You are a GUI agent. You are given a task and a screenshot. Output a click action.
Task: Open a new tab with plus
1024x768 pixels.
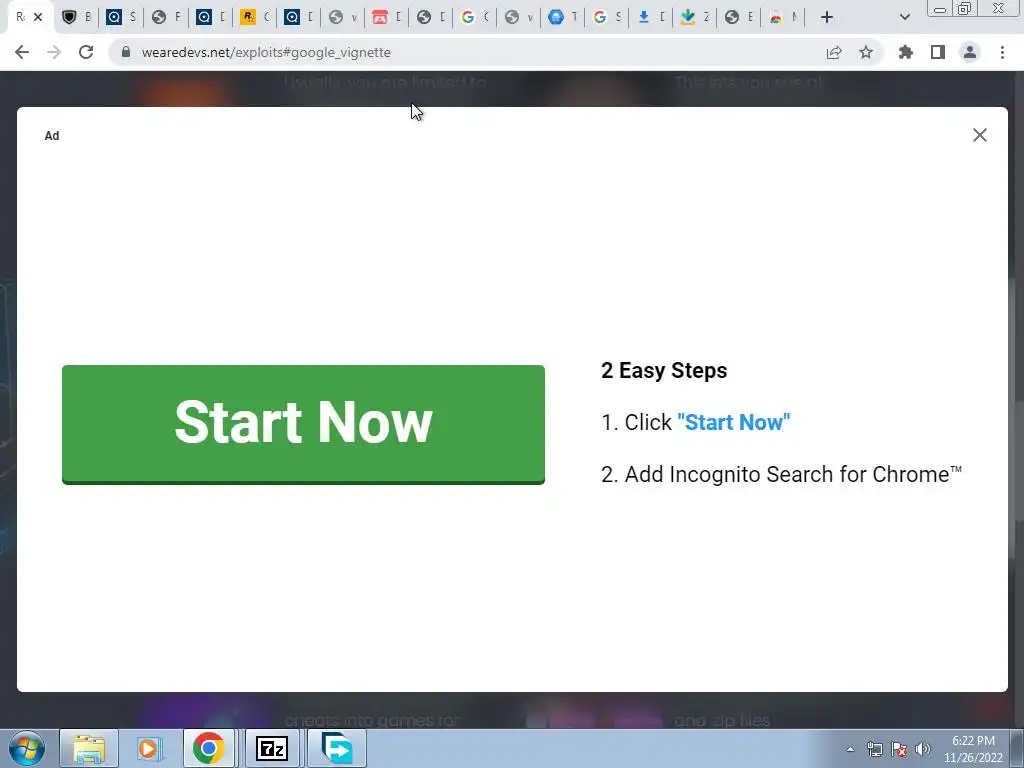pyautogui.click(x=827, y=18)
